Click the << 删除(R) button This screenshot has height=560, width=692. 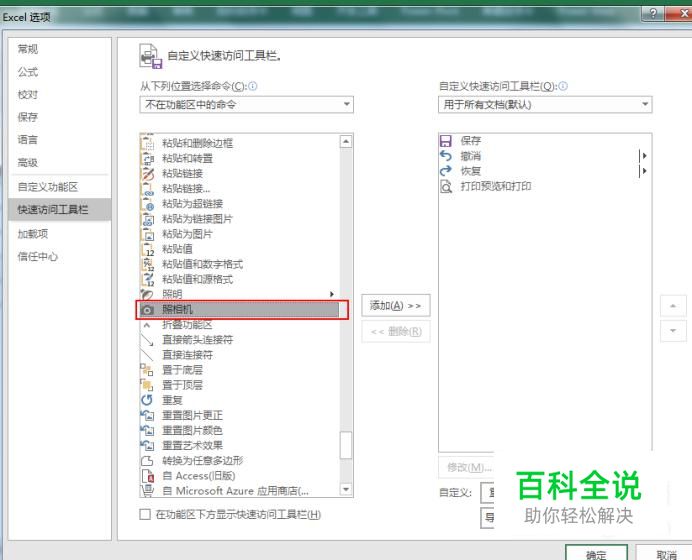[x=396, y=331]
